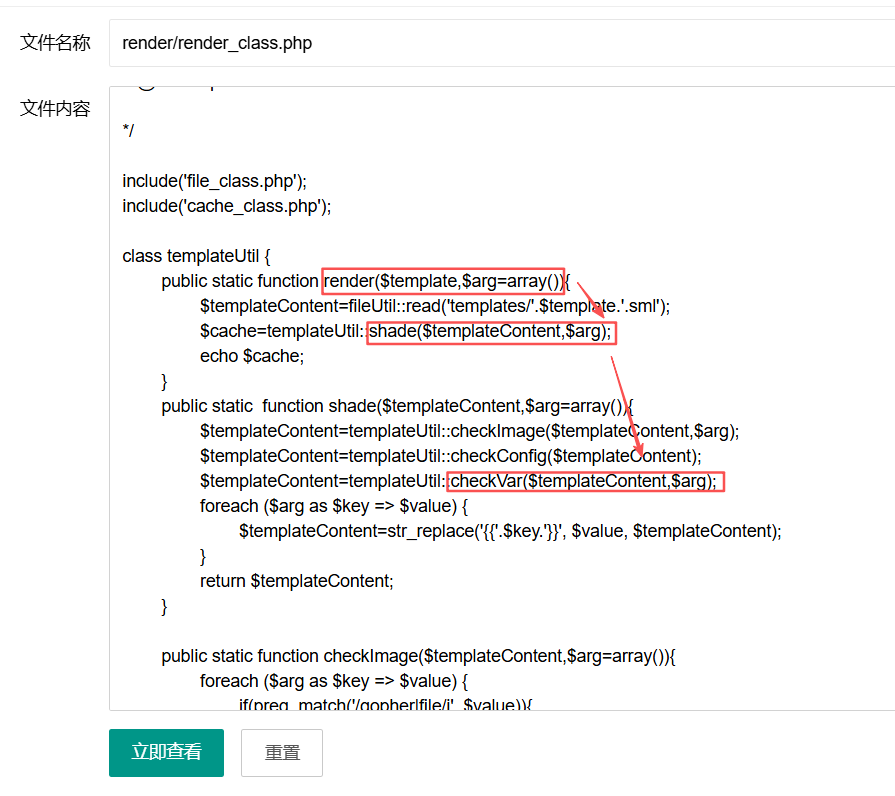The image size is (895, 796).
Task: Place cursor on include('file_class.php') line
Action: [214, 181]
